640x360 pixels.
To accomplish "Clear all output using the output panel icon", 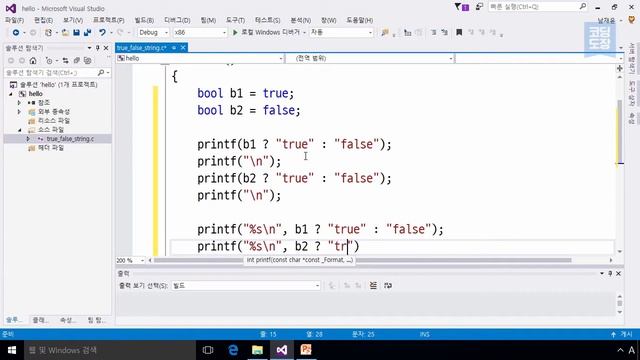I will pos(373,285).
